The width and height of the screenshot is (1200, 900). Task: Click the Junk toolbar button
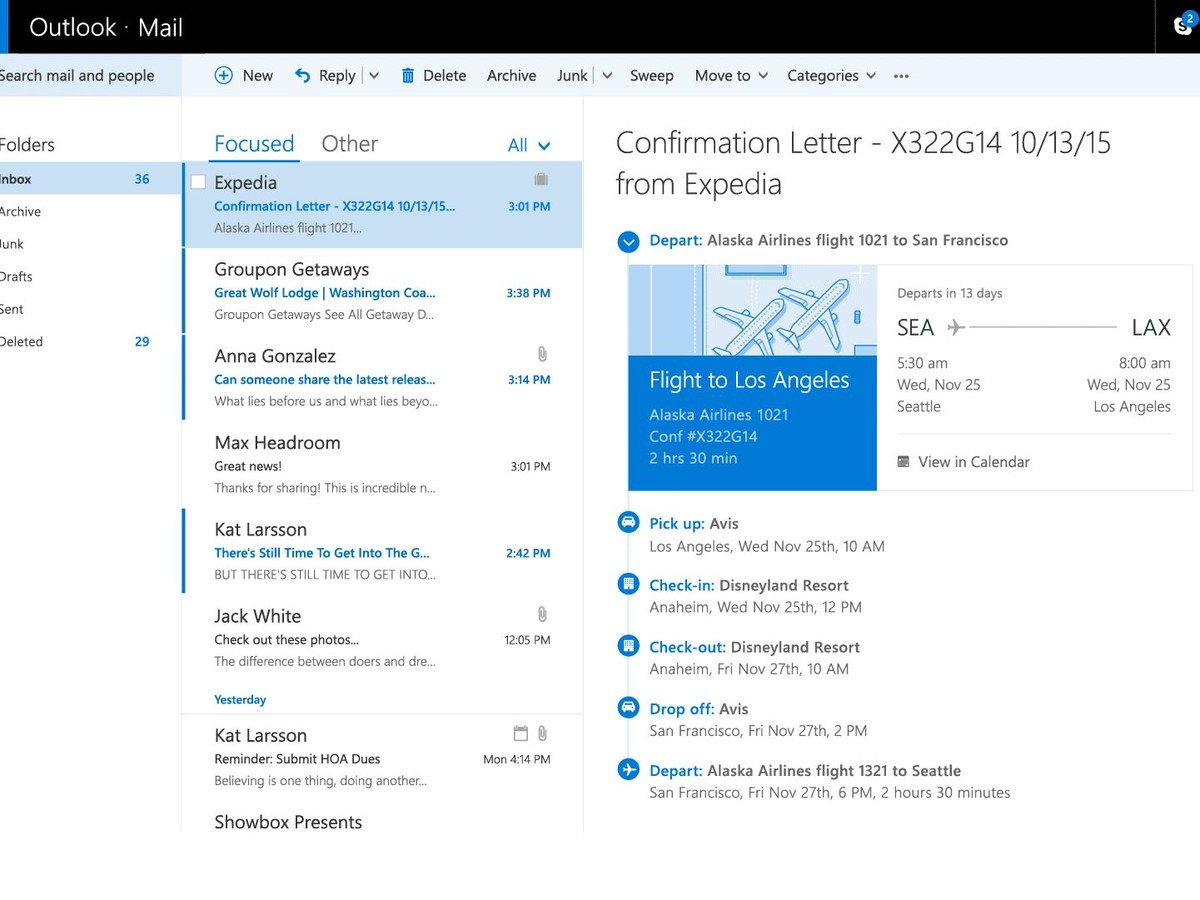click(572, 76)
